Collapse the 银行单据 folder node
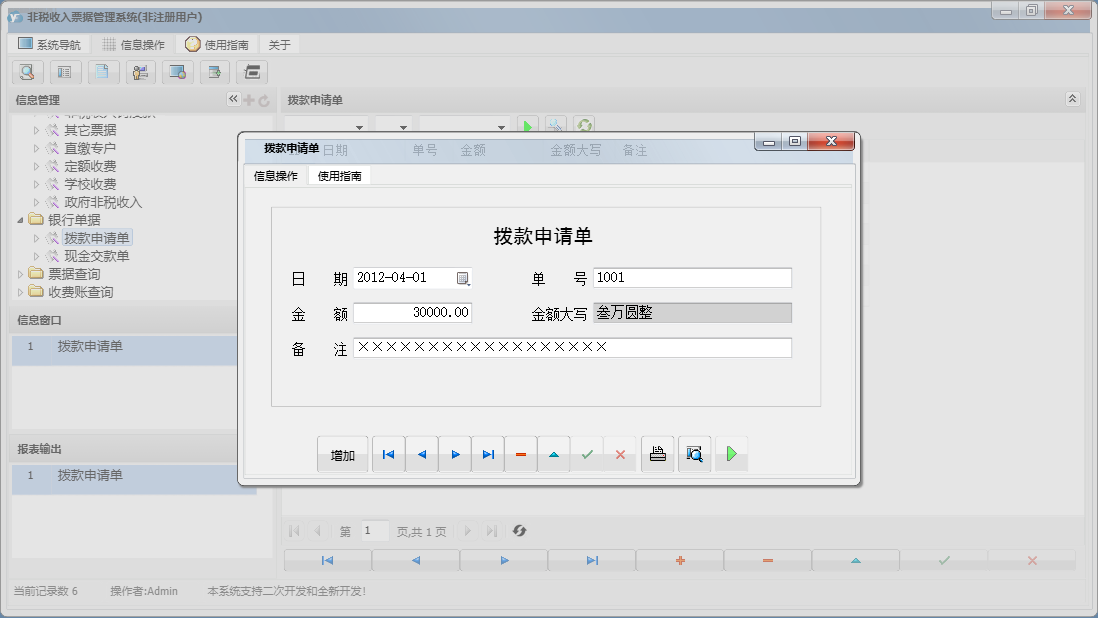The width and height of the screenshot is (1098, 618). [21, 220]
